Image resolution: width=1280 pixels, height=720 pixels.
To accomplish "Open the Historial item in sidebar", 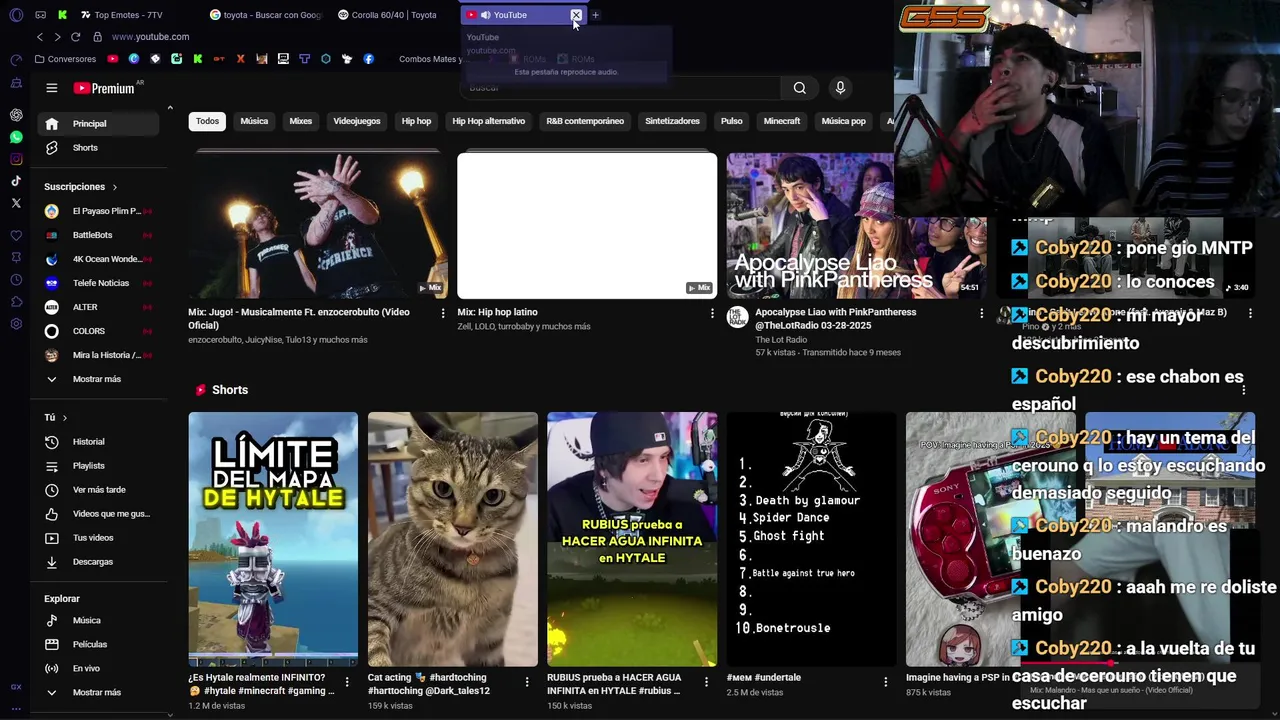I will [98, 442].
